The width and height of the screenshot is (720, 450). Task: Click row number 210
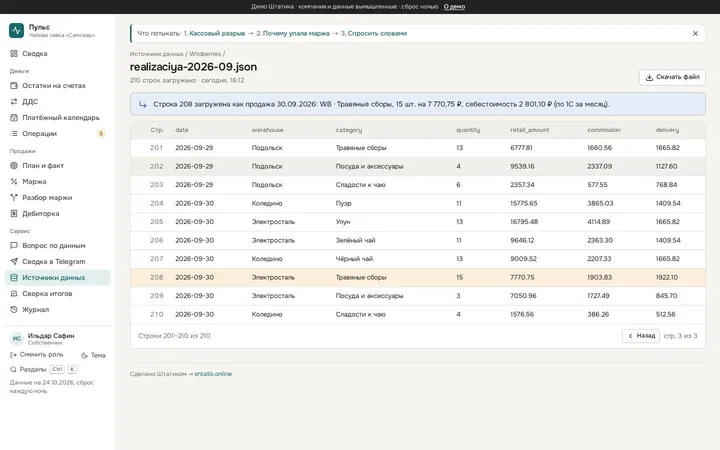156,315
